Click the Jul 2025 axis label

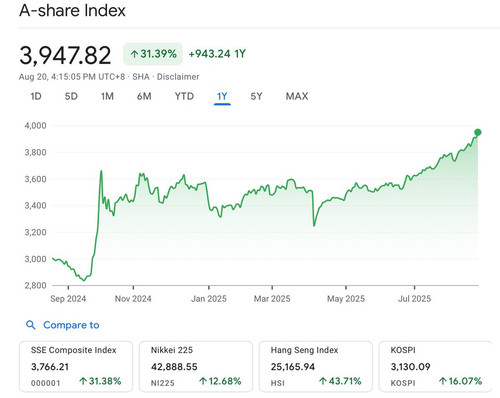414,298
